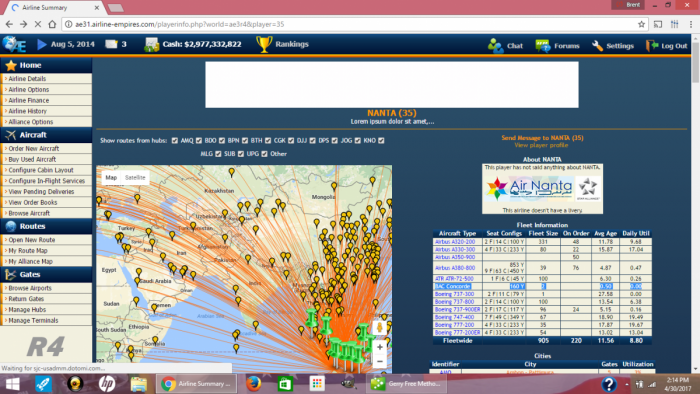Click Send Message to NANTA link

point(542,138)
